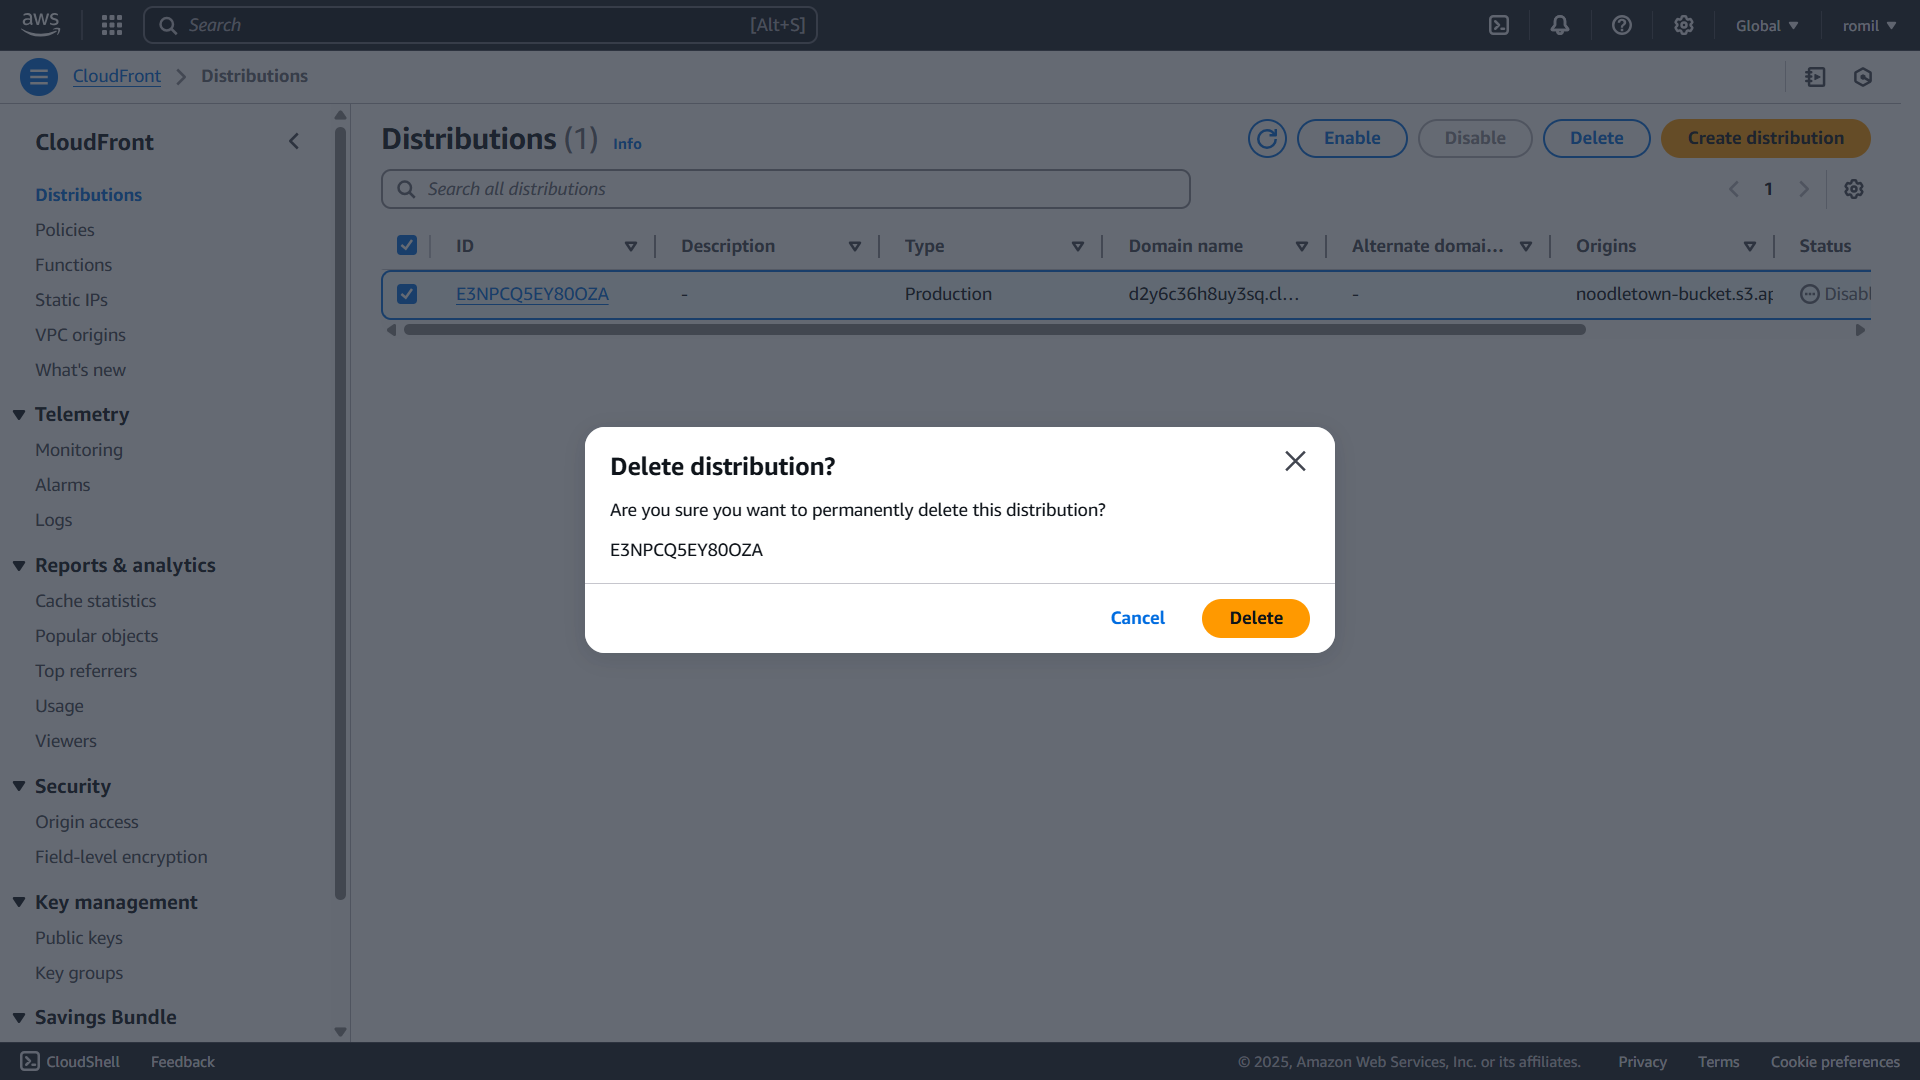Open the Info link next to Distributions

coord(627,144)
